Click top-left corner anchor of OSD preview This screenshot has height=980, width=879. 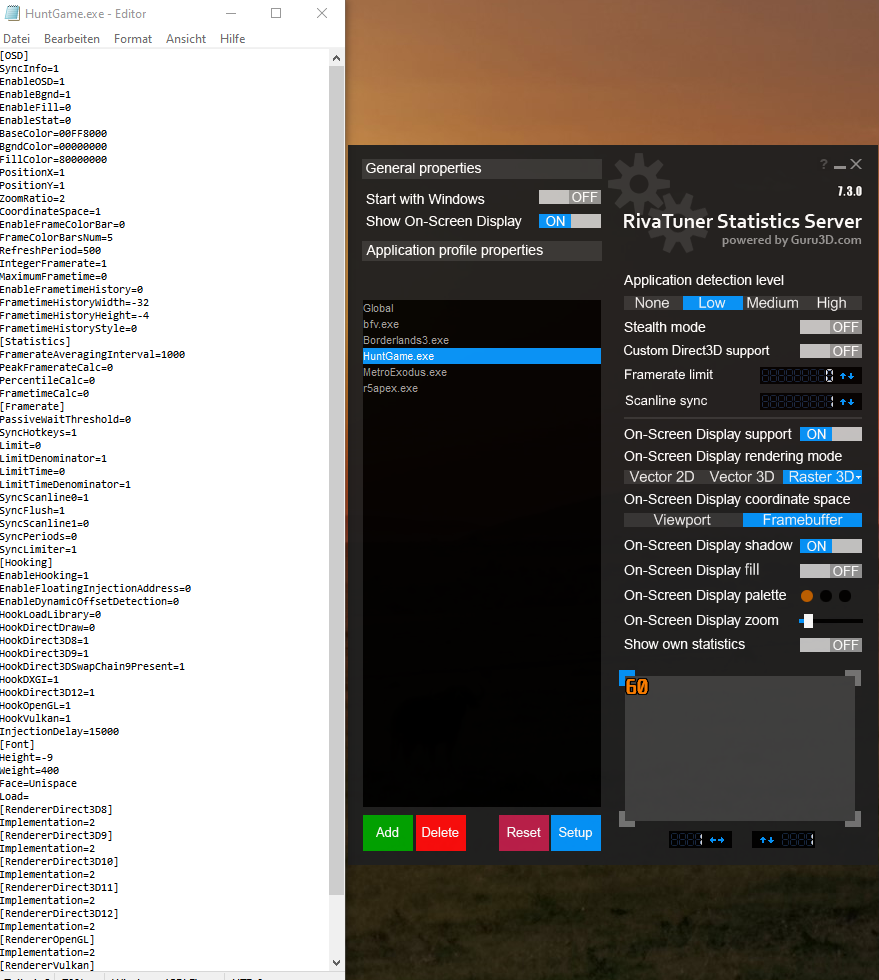point(626,677)
